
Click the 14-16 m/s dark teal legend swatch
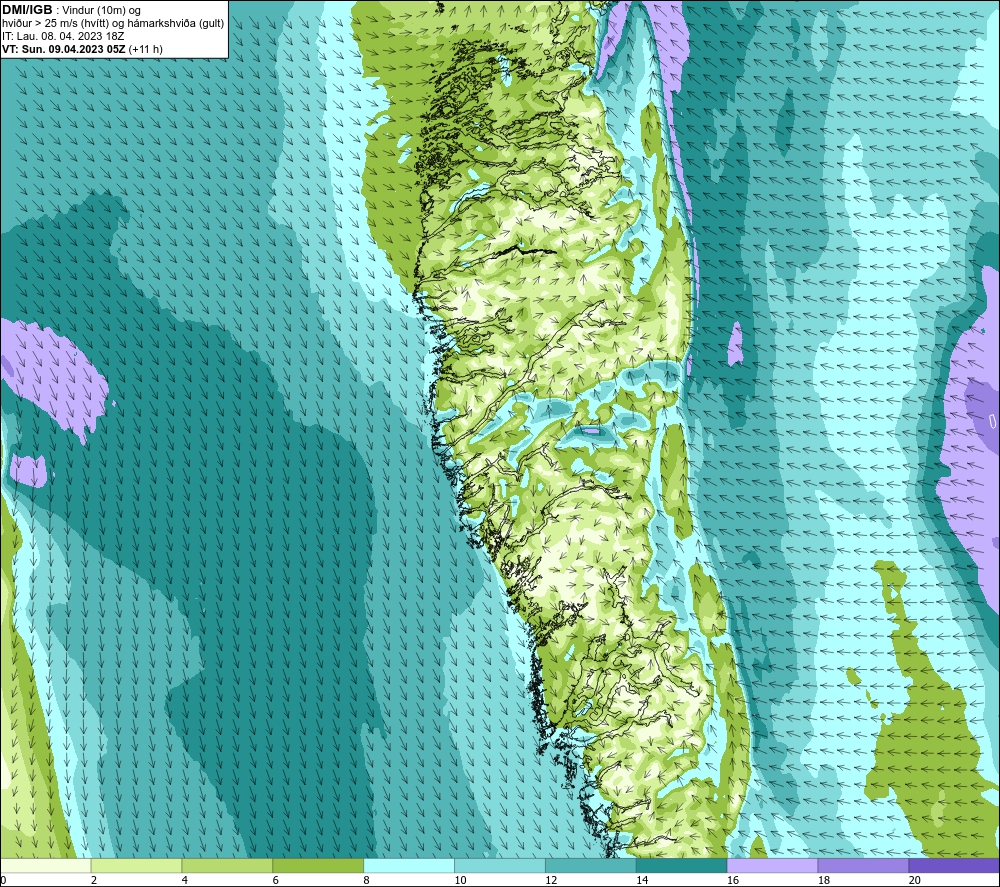[x=682, y=865]
